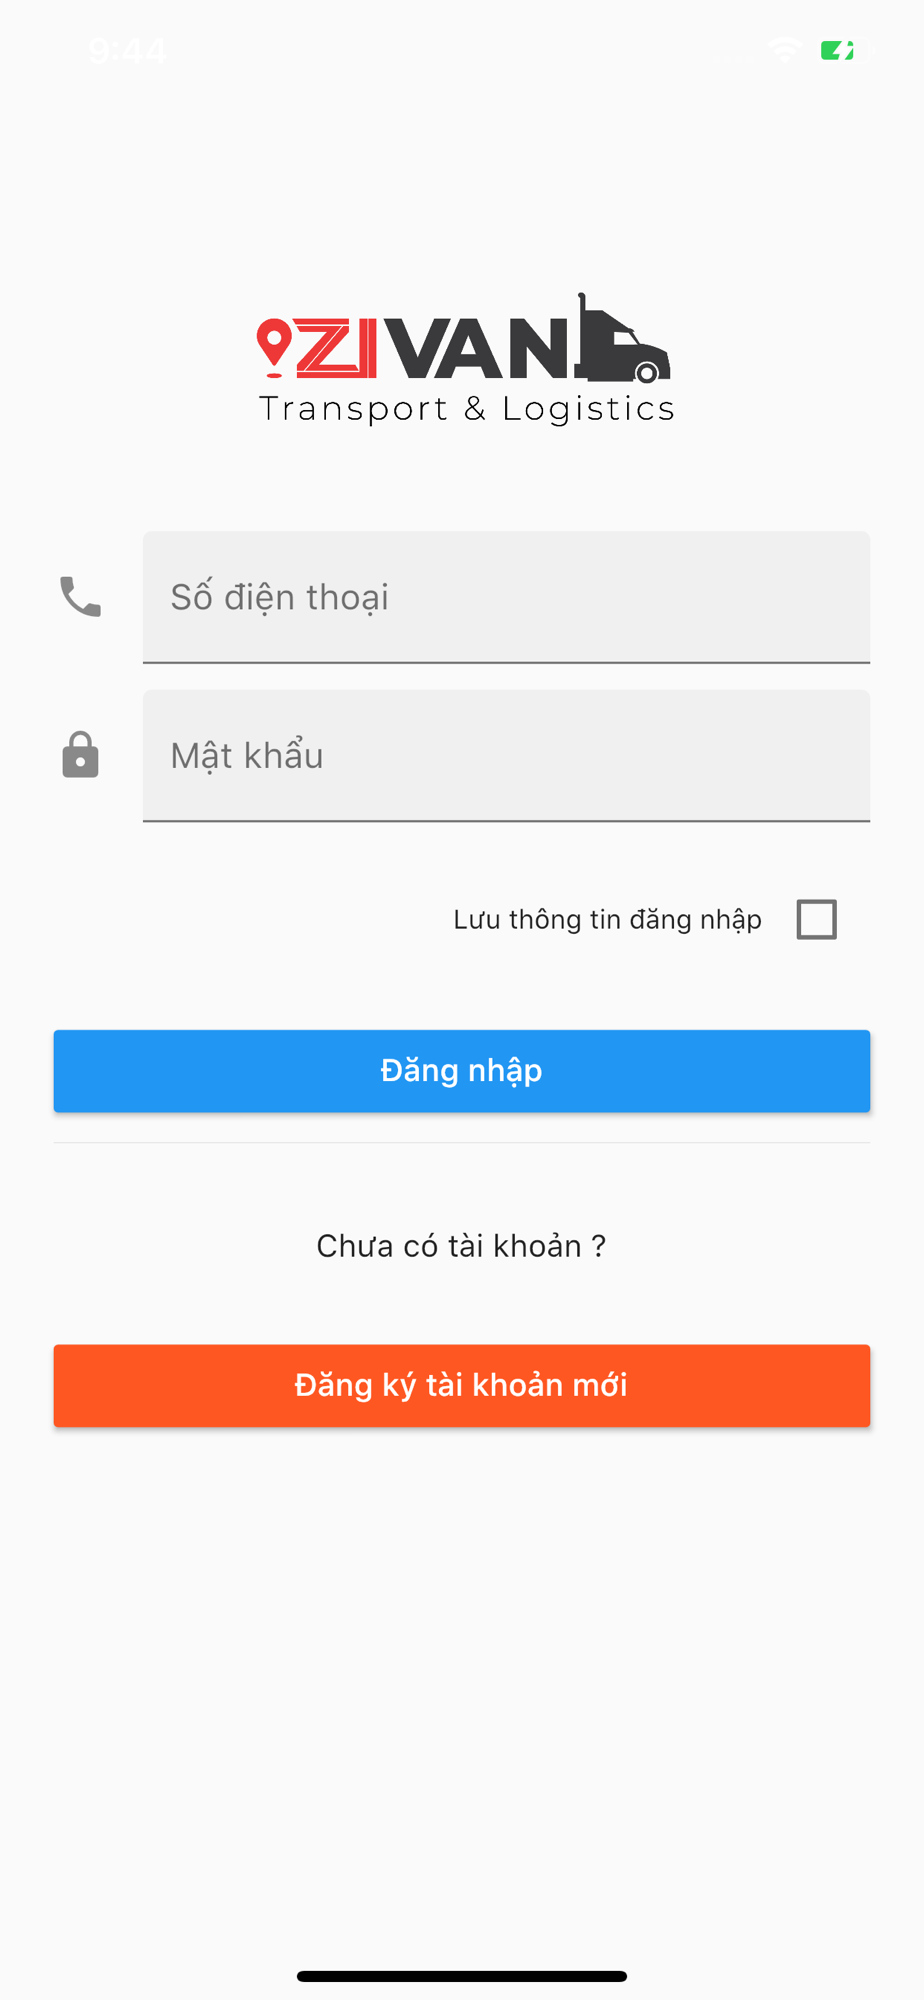This screenshot has width=924, height=2000.
Task: Tap 'Đăng ký tài khoản mới' orange button
Action: click(462, 1385)
